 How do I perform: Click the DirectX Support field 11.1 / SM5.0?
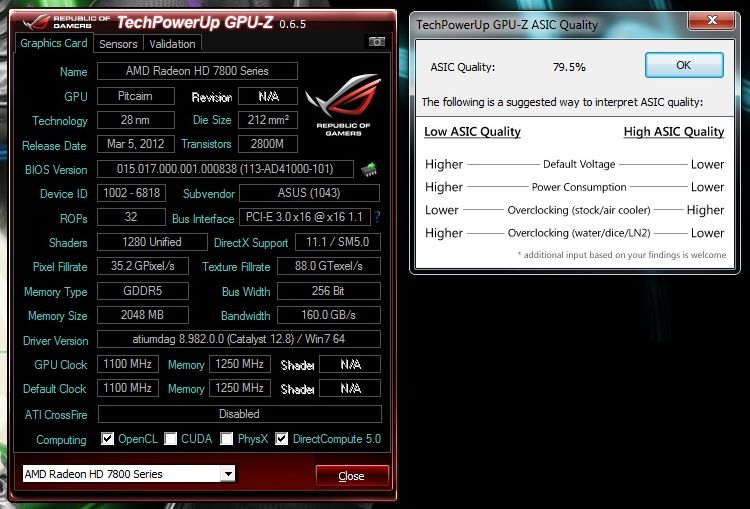338,242
